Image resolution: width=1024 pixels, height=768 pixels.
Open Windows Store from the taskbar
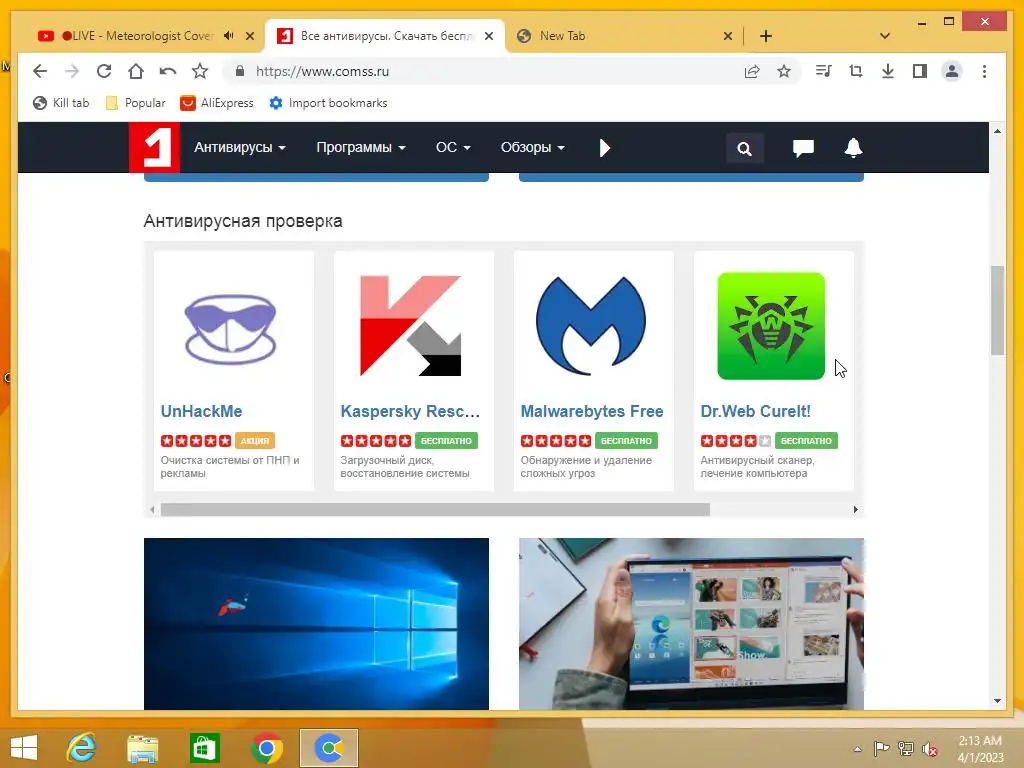(204, 748)
